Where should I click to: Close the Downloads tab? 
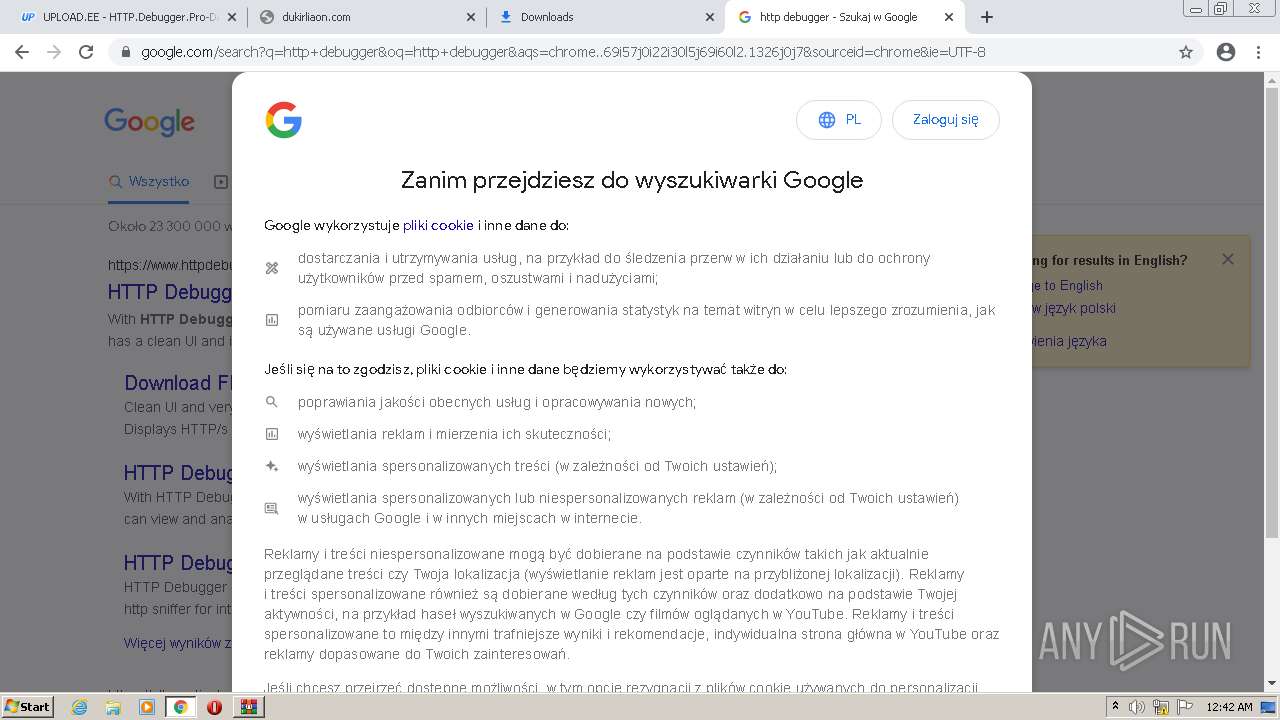[x=710, y=17]
